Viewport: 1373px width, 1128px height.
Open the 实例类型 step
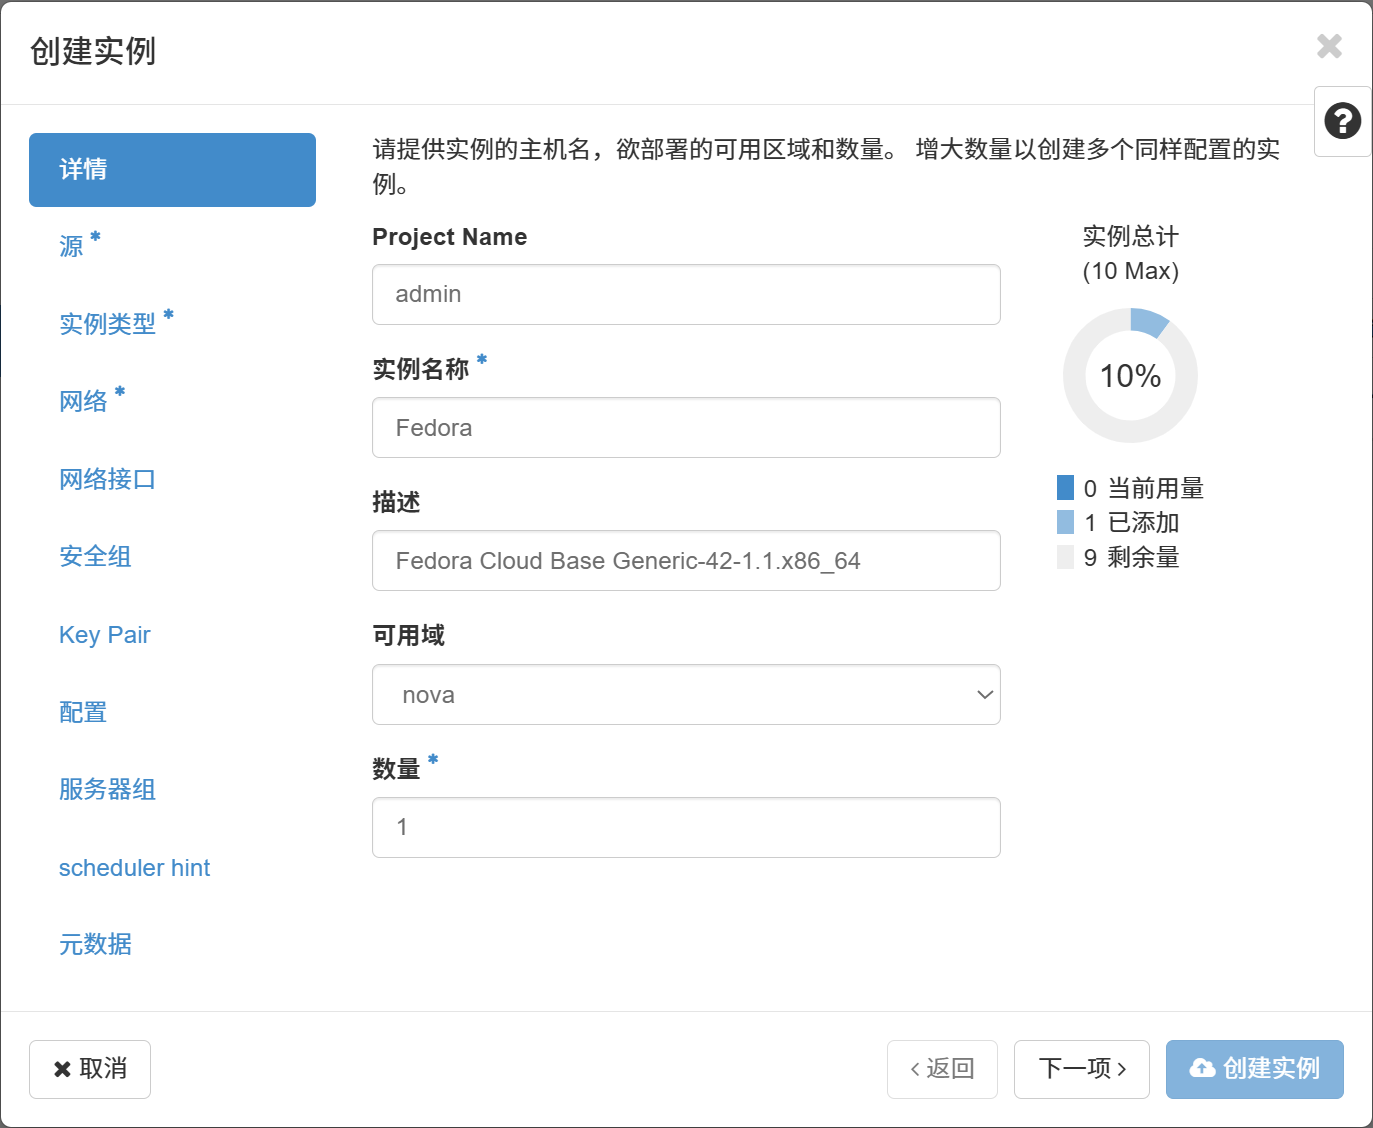pyautogui.click(x=116, y=323)
